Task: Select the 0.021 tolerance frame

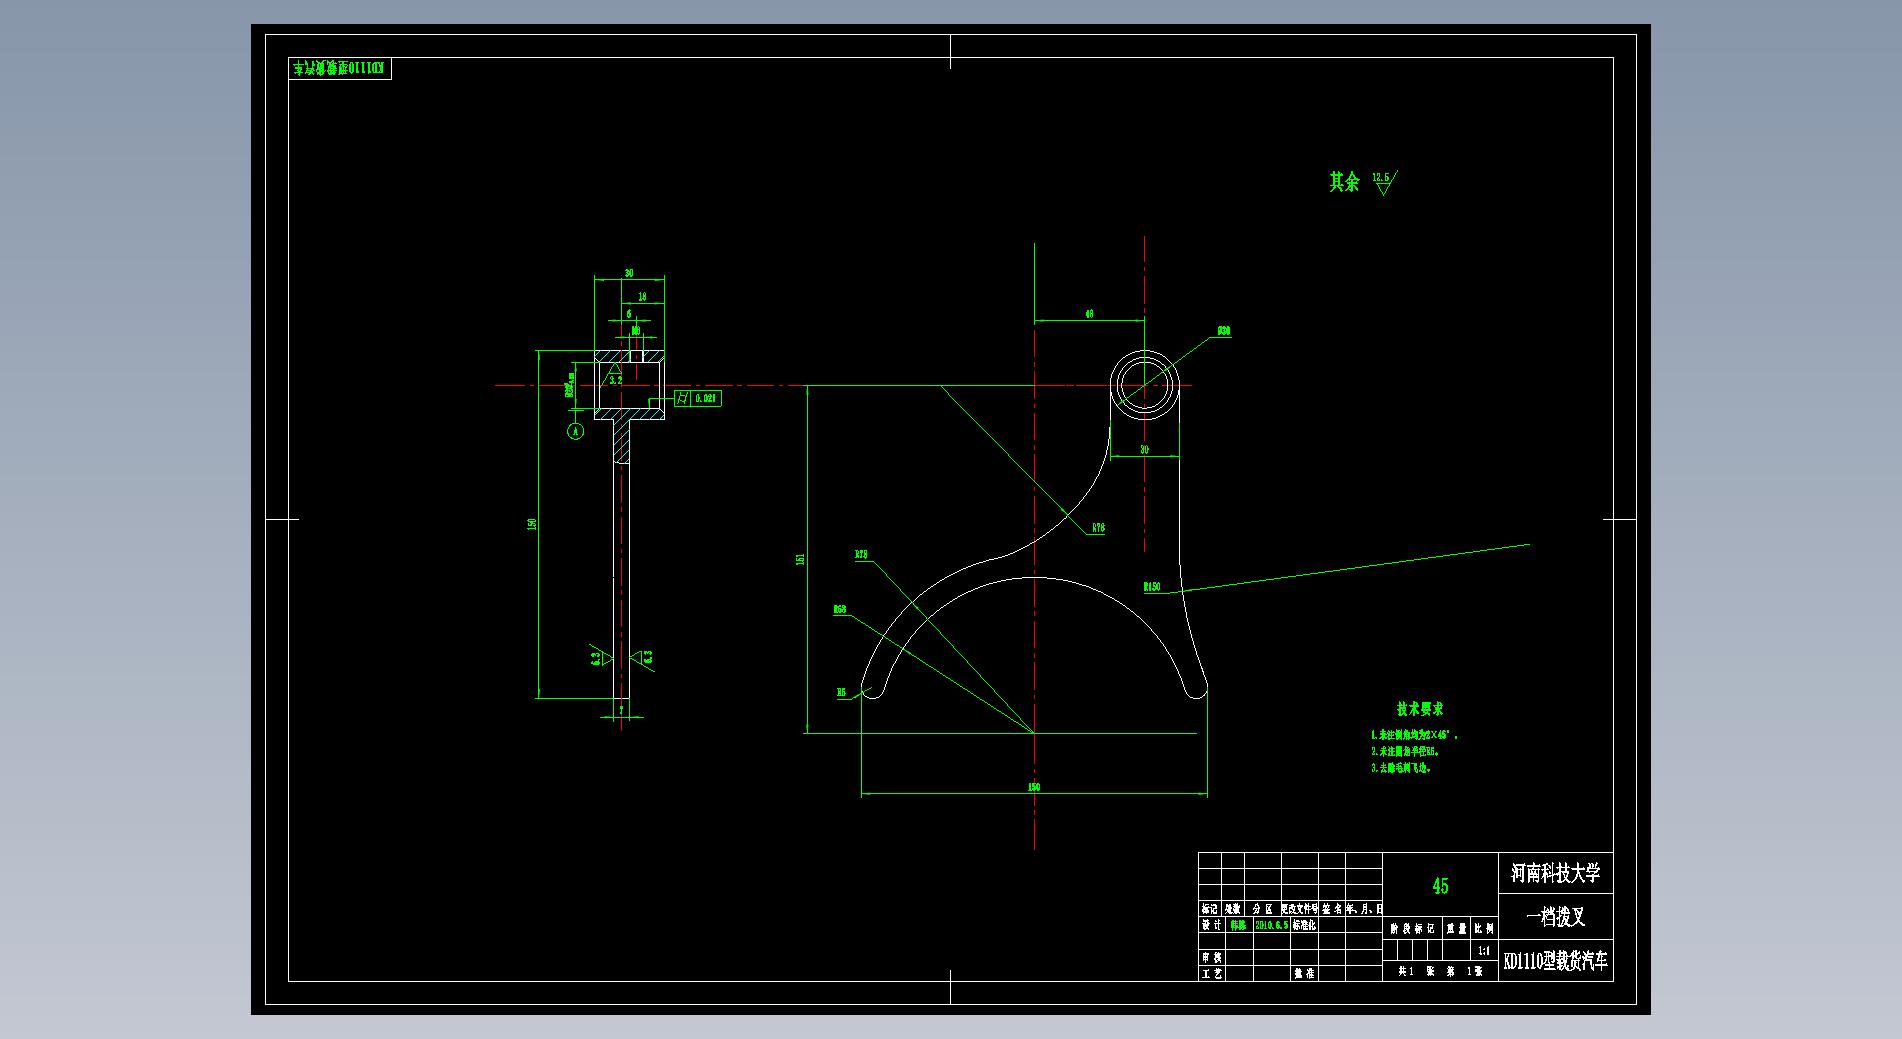Action: [x=698, y=398]
